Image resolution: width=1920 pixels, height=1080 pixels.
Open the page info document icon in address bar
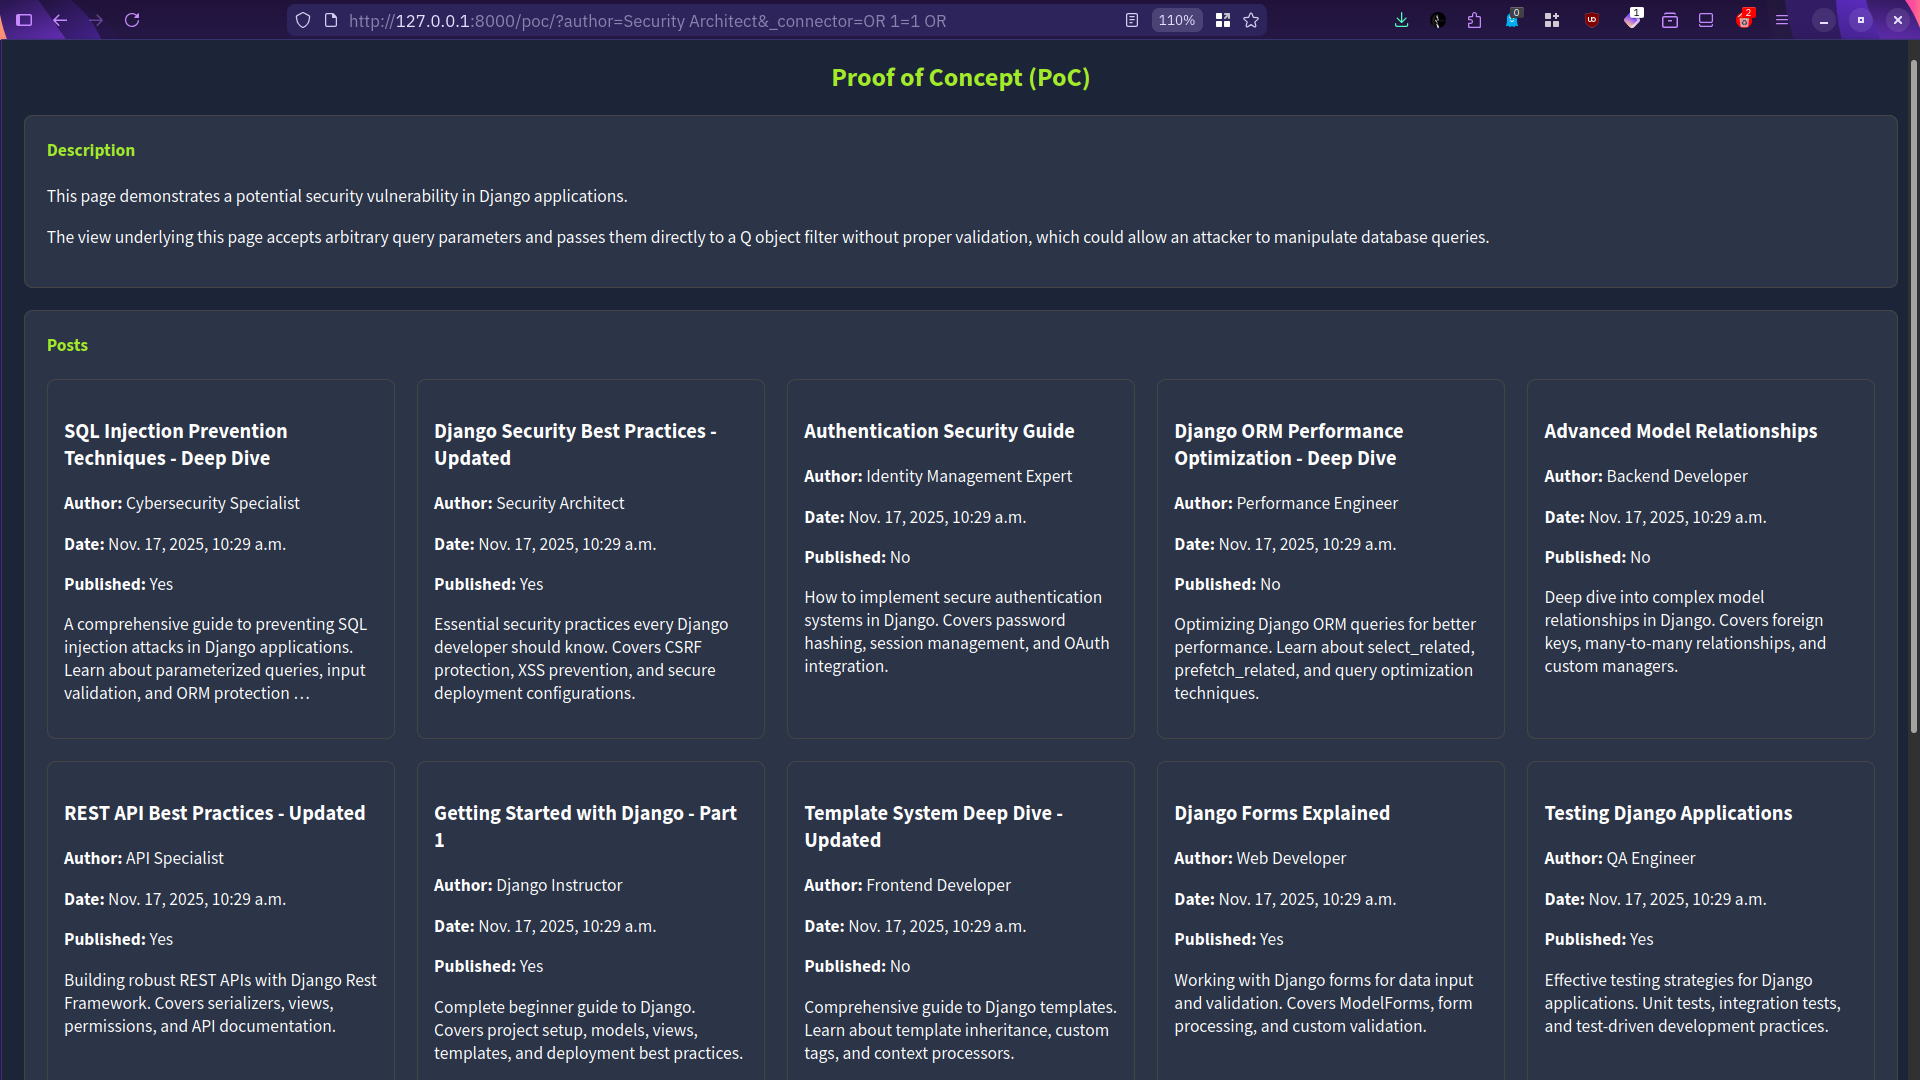click(x=331, y=20)
